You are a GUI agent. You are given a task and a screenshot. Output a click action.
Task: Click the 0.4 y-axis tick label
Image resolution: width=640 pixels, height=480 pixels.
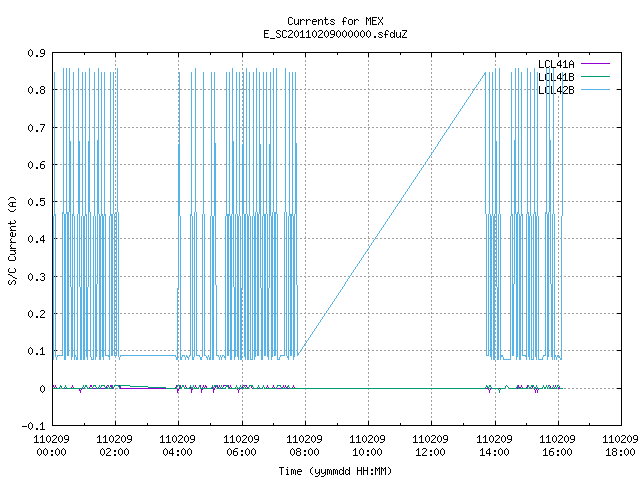point(36,239)
